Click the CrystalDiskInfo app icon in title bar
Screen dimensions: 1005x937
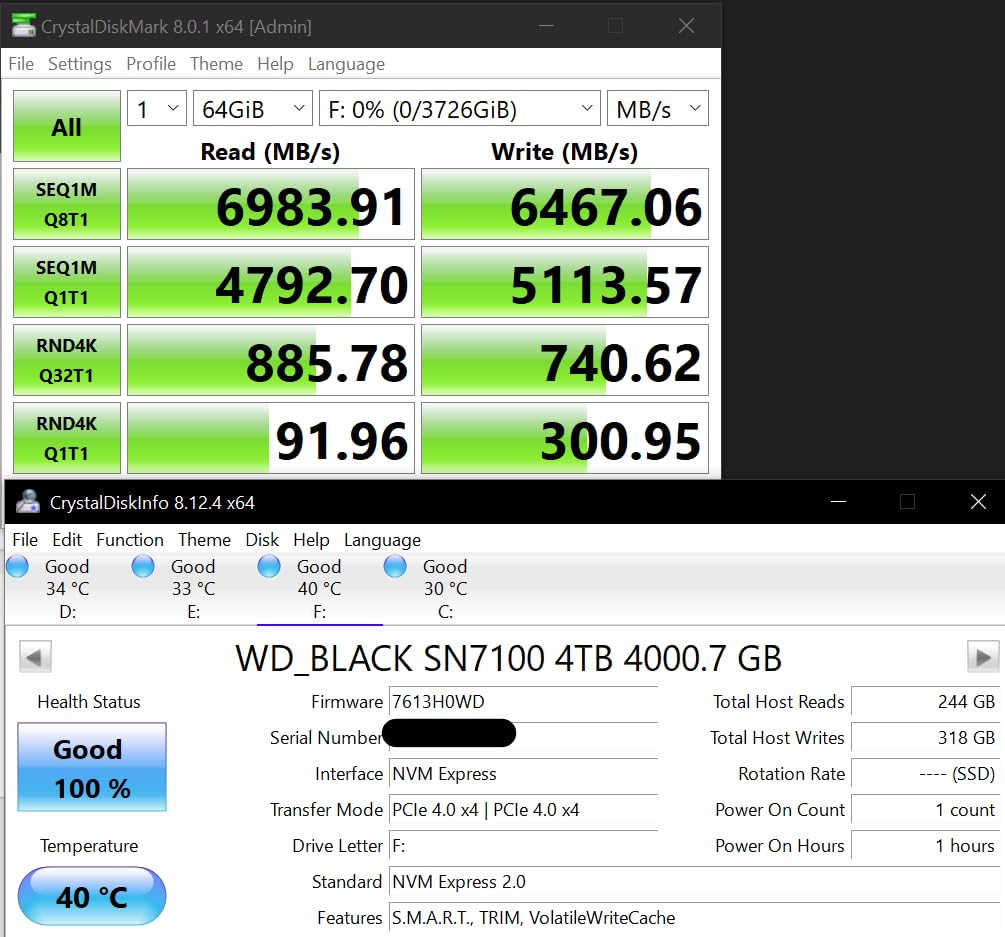click(28, 502)
